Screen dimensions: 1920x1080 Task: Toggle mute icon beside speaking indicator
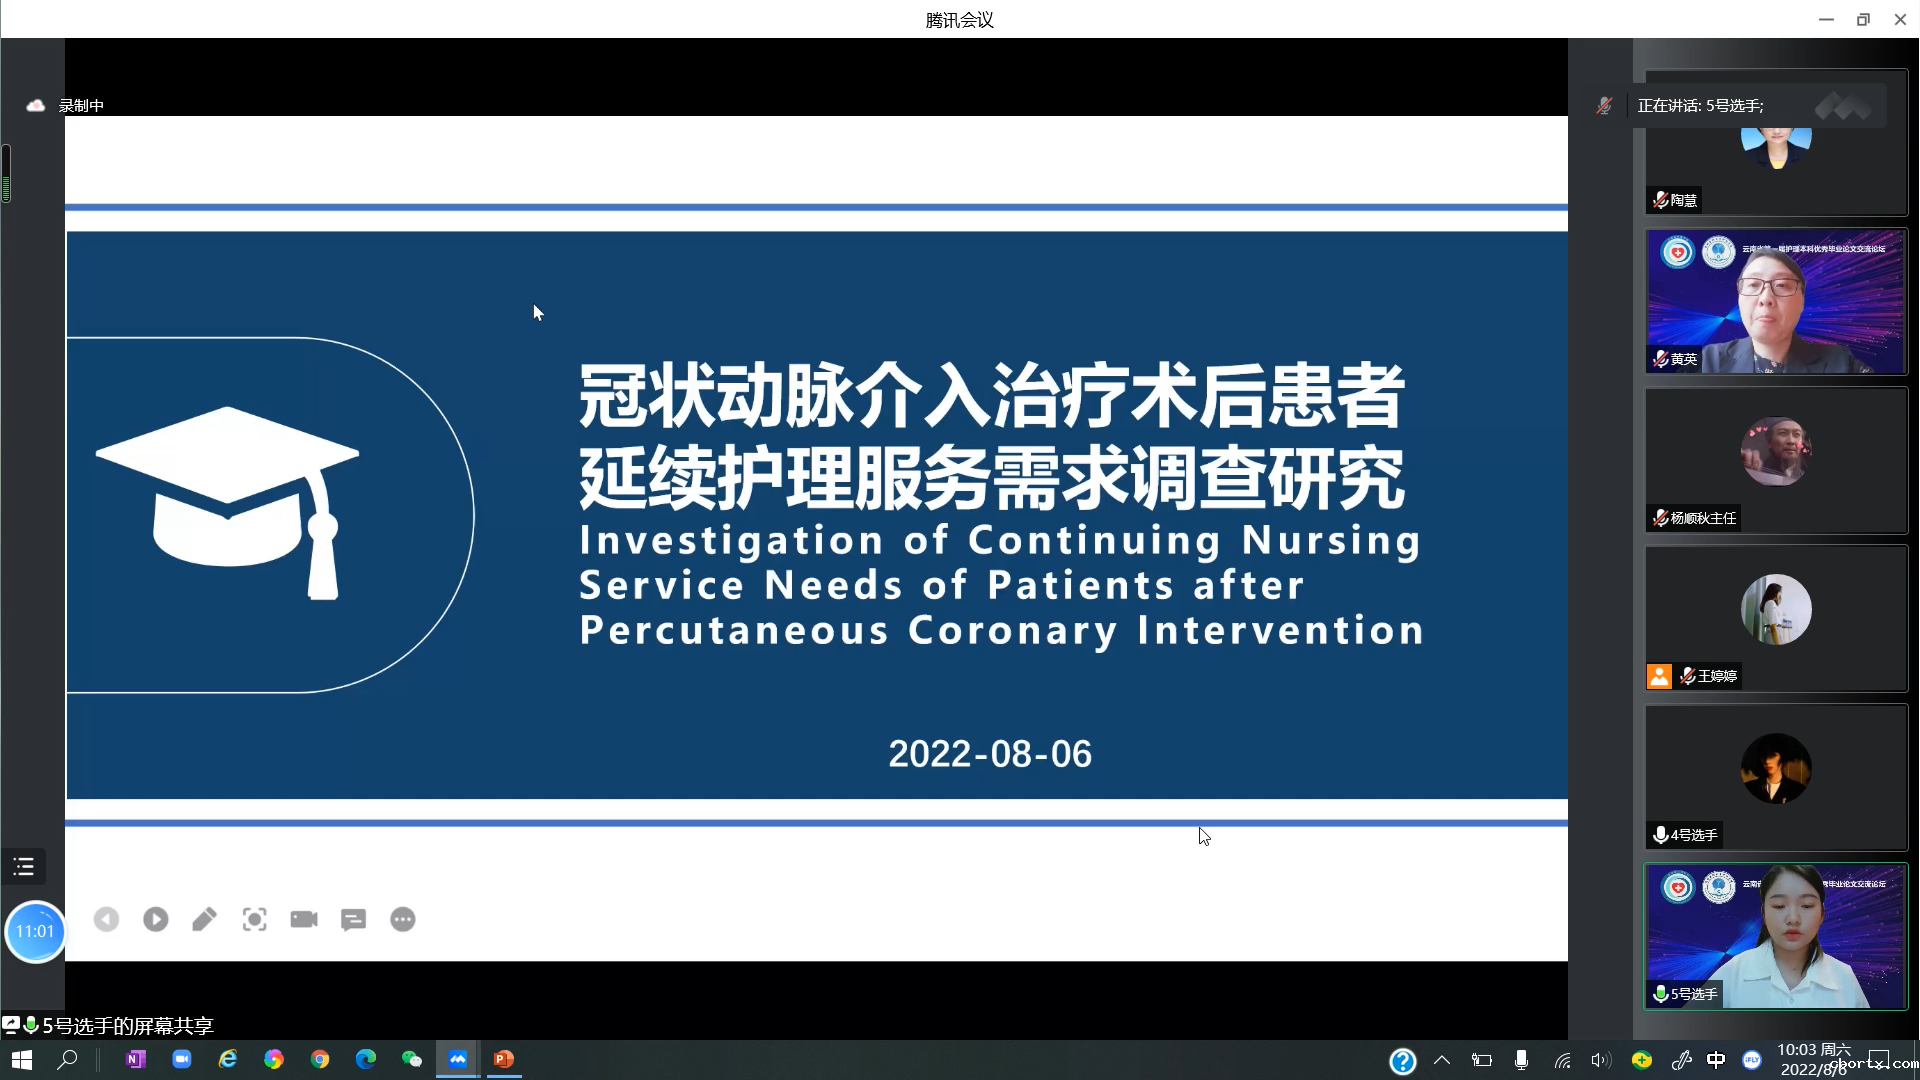pos(1604,105)
